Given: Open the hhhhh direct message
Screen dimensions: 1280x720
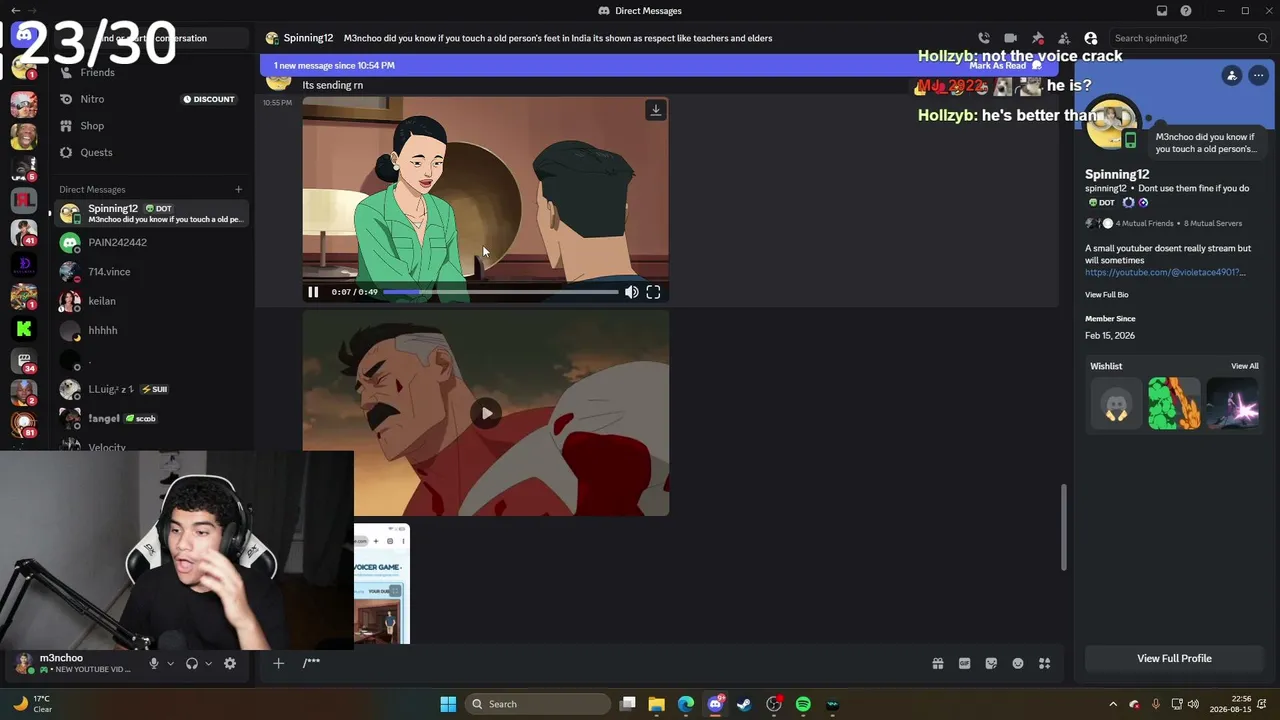Looking at the screenshot, I should [152, 330].
